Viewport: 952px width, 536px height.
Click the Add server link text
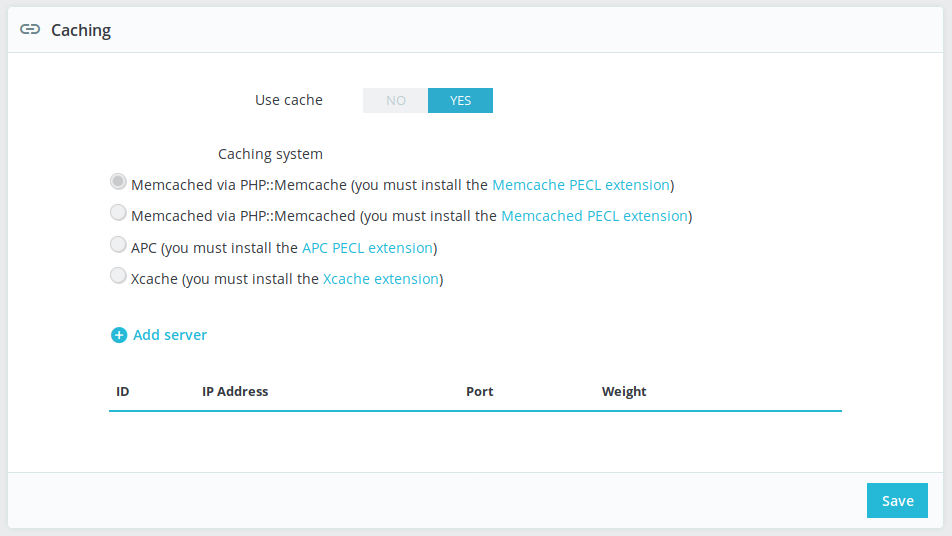coord(170,335)
